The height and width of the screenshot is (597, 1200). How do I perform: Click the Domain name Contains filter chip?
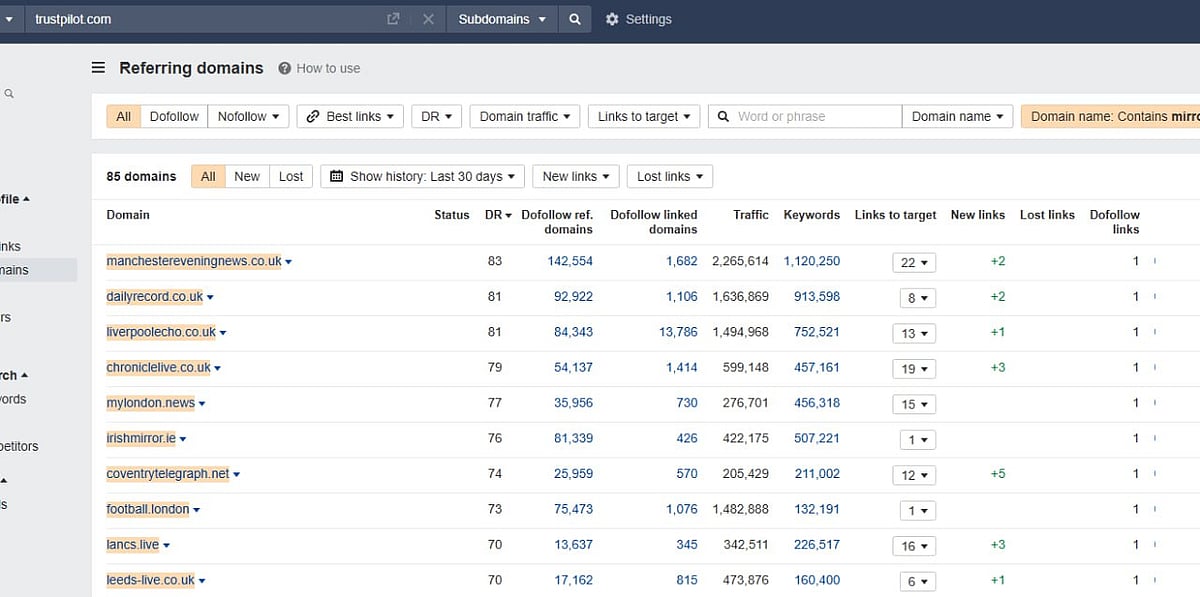click(x=1111, y=116)
